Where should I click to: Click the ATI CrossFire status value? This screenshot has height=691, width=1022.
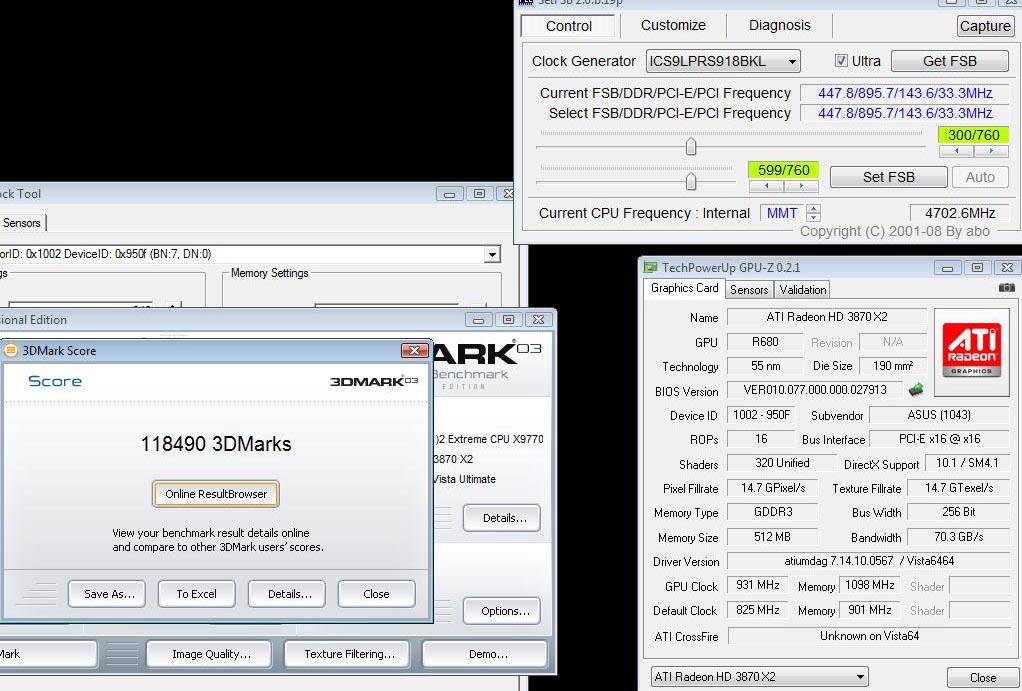pyautogui.click(x=869, y=636)
